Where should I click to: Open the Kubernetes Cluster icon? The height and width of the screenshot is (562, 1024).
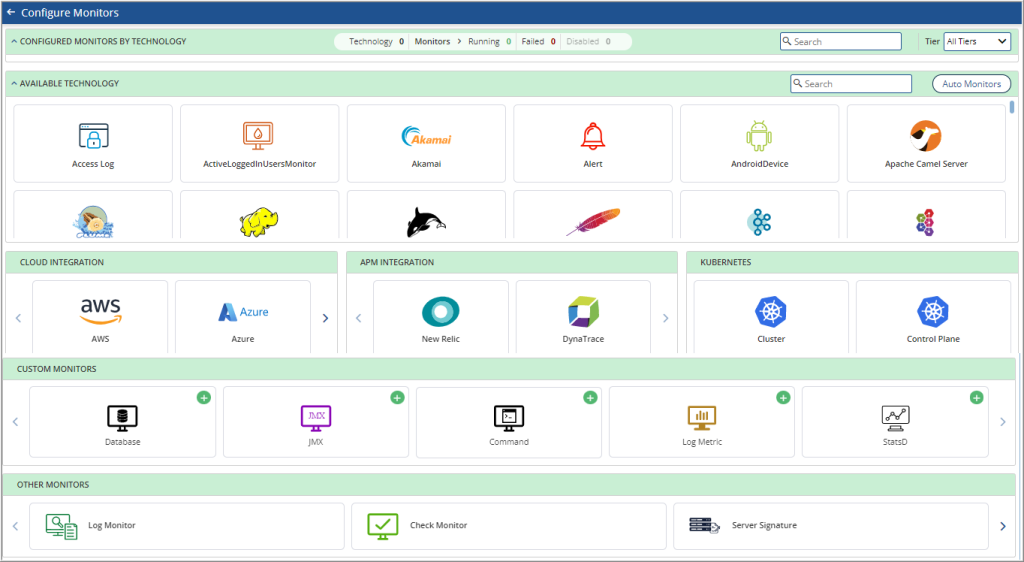coord(771,312)
